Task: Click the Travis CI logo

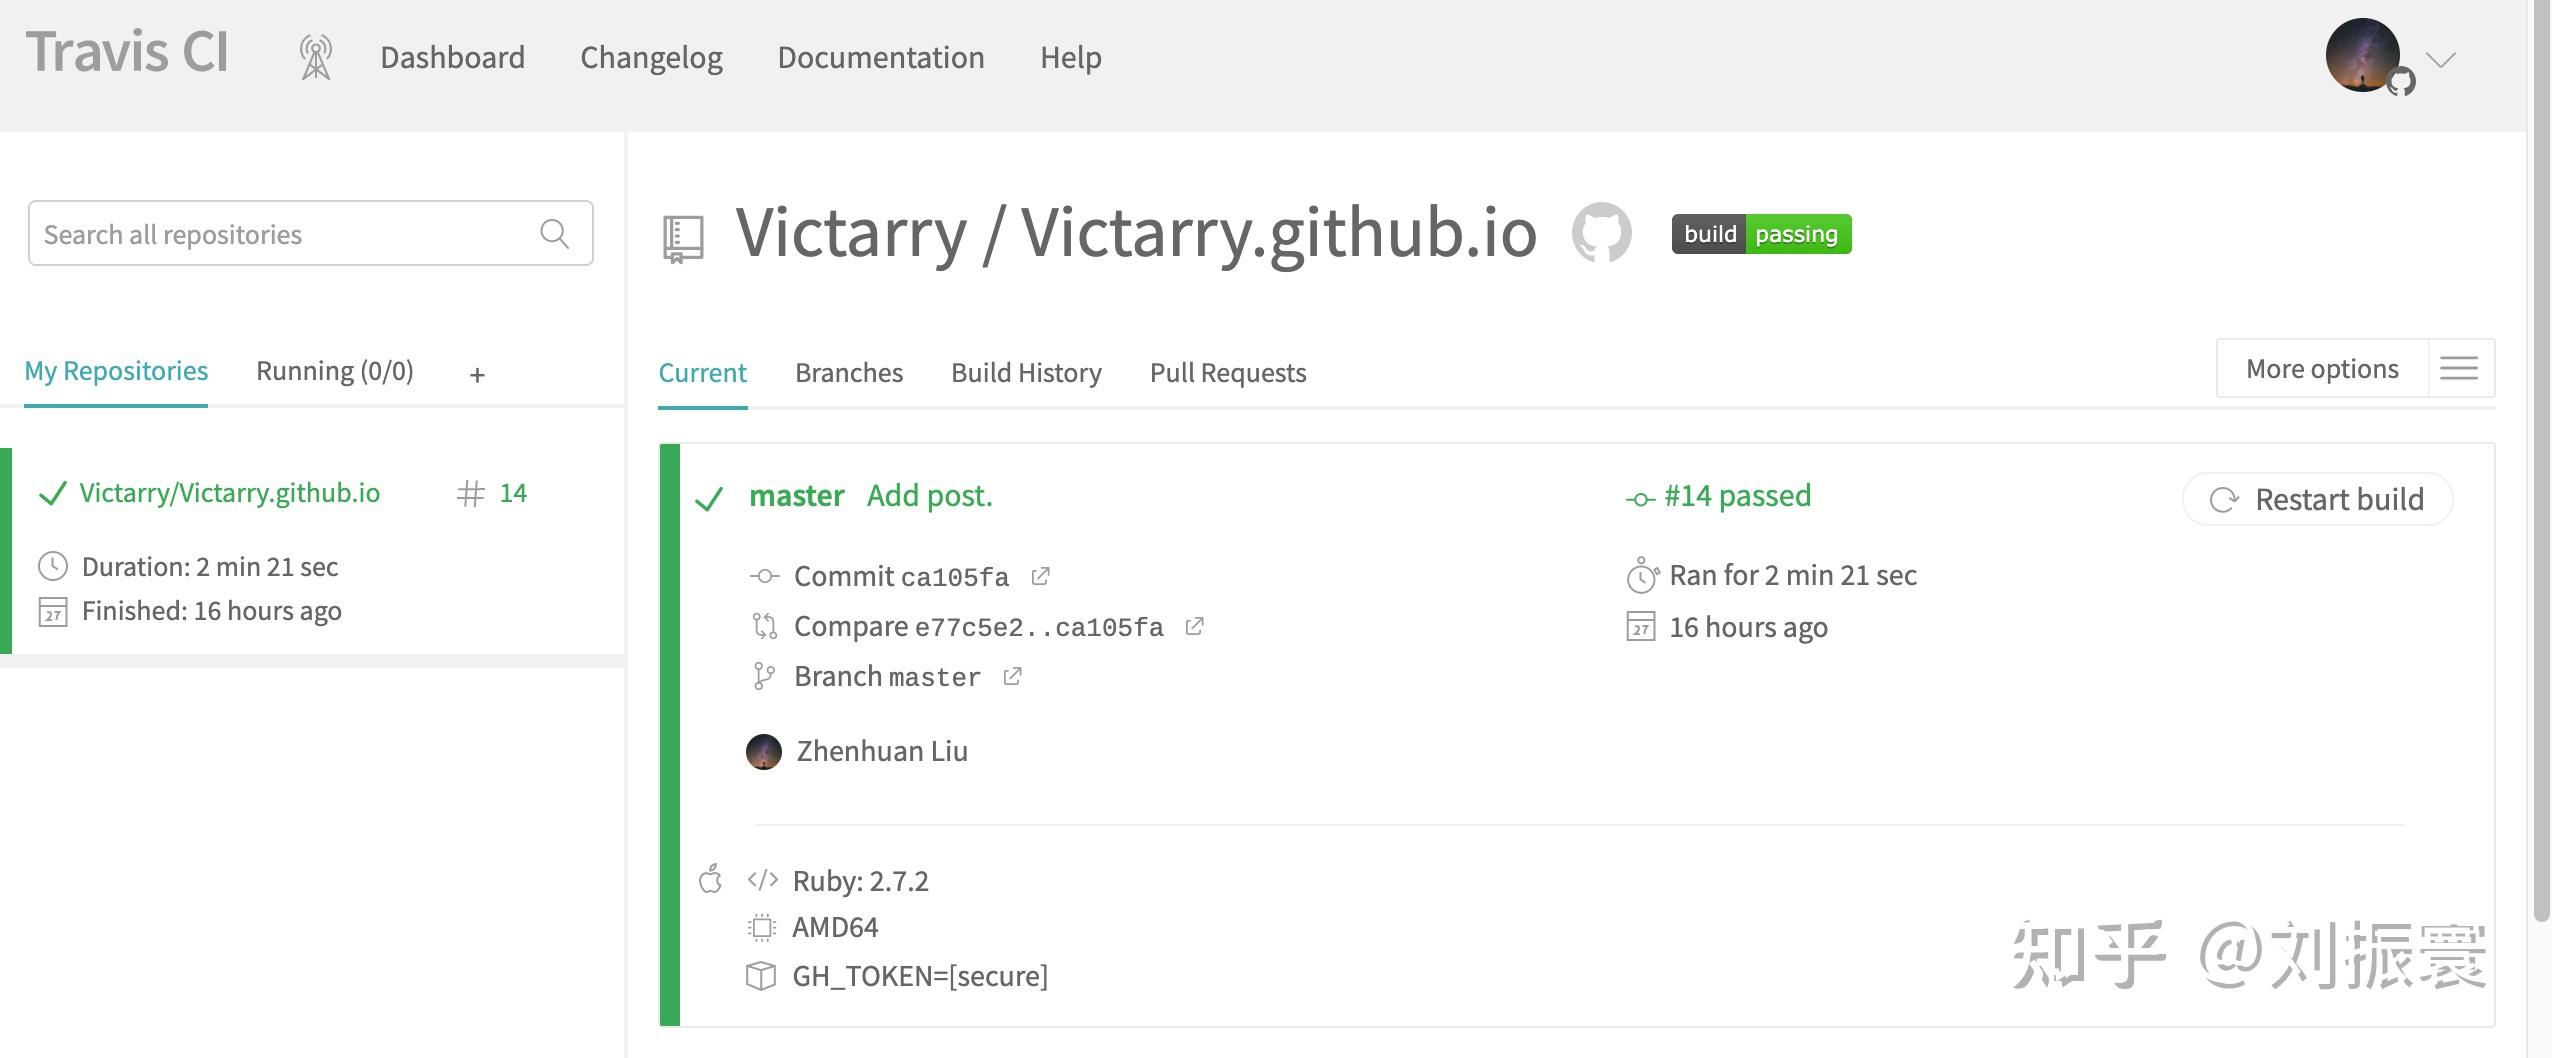Action: point(127,52)
